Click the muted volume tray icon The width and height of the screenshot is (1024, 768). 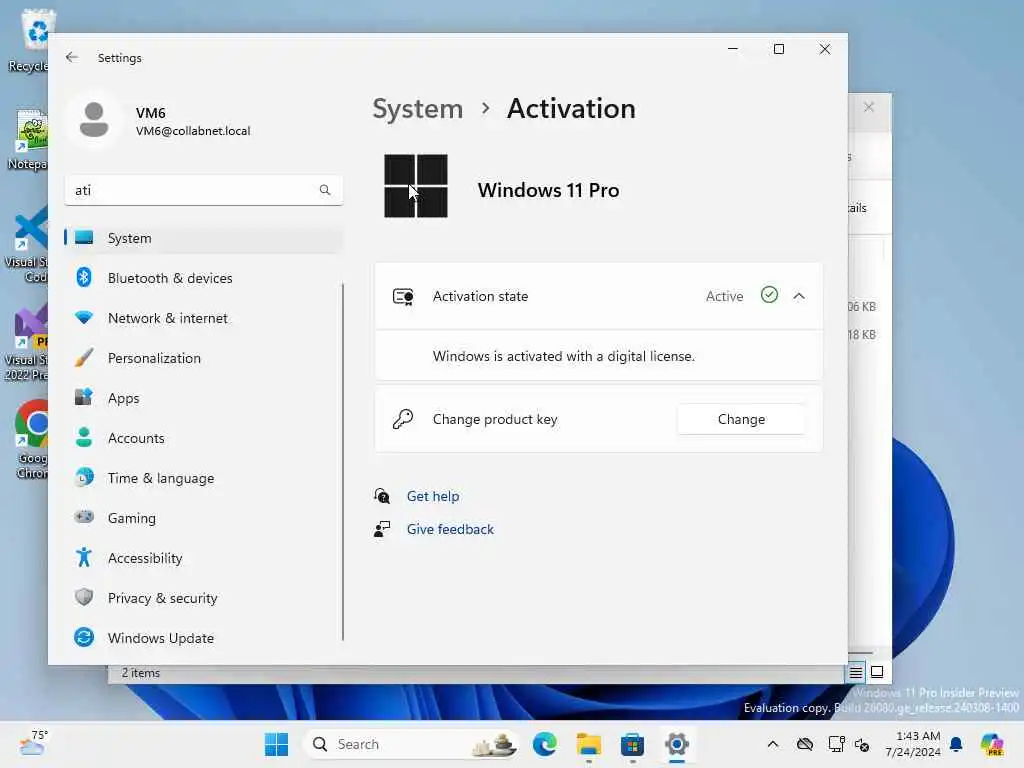pos(862,745)
